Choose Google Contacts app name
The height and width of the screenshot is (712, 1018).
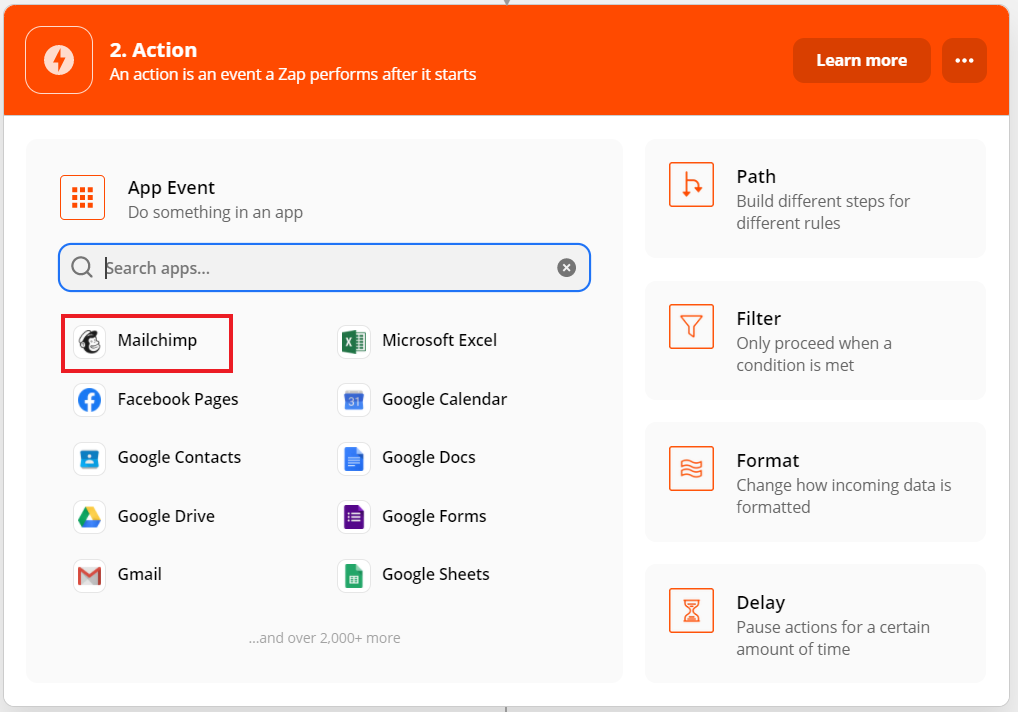tap(179, 458)
